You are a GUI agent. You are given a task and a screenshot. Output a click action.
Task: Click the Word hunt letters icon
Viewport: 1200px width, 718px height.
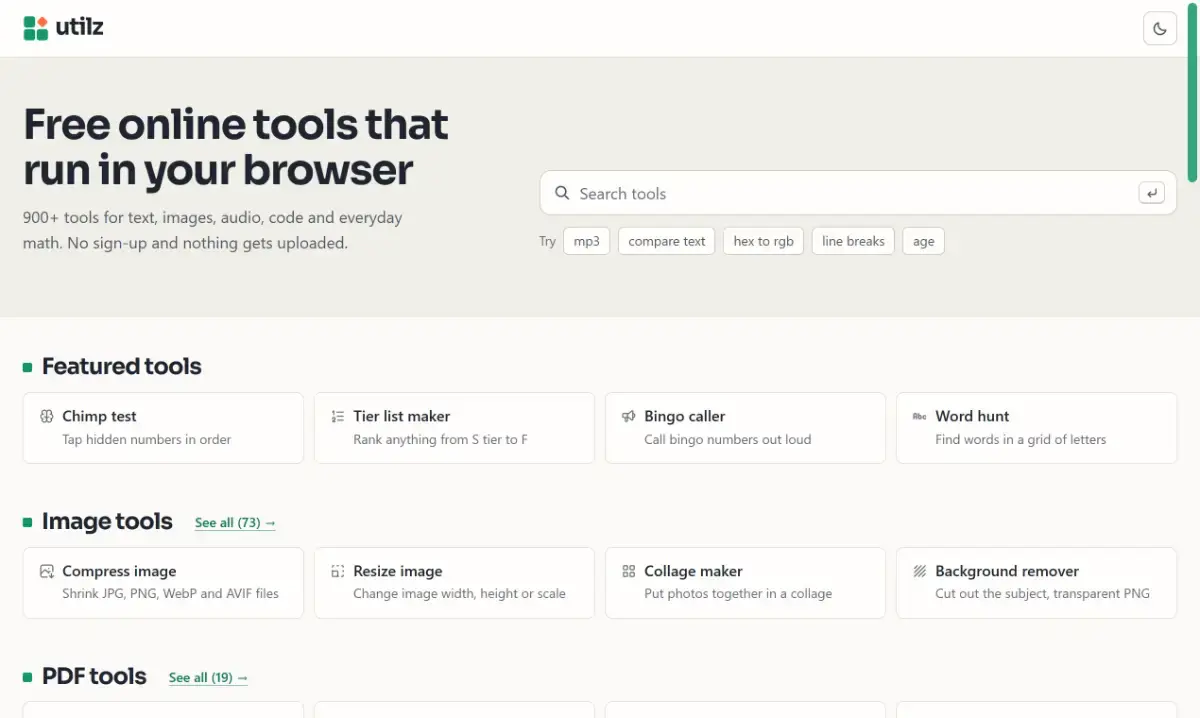click(919, 416)
